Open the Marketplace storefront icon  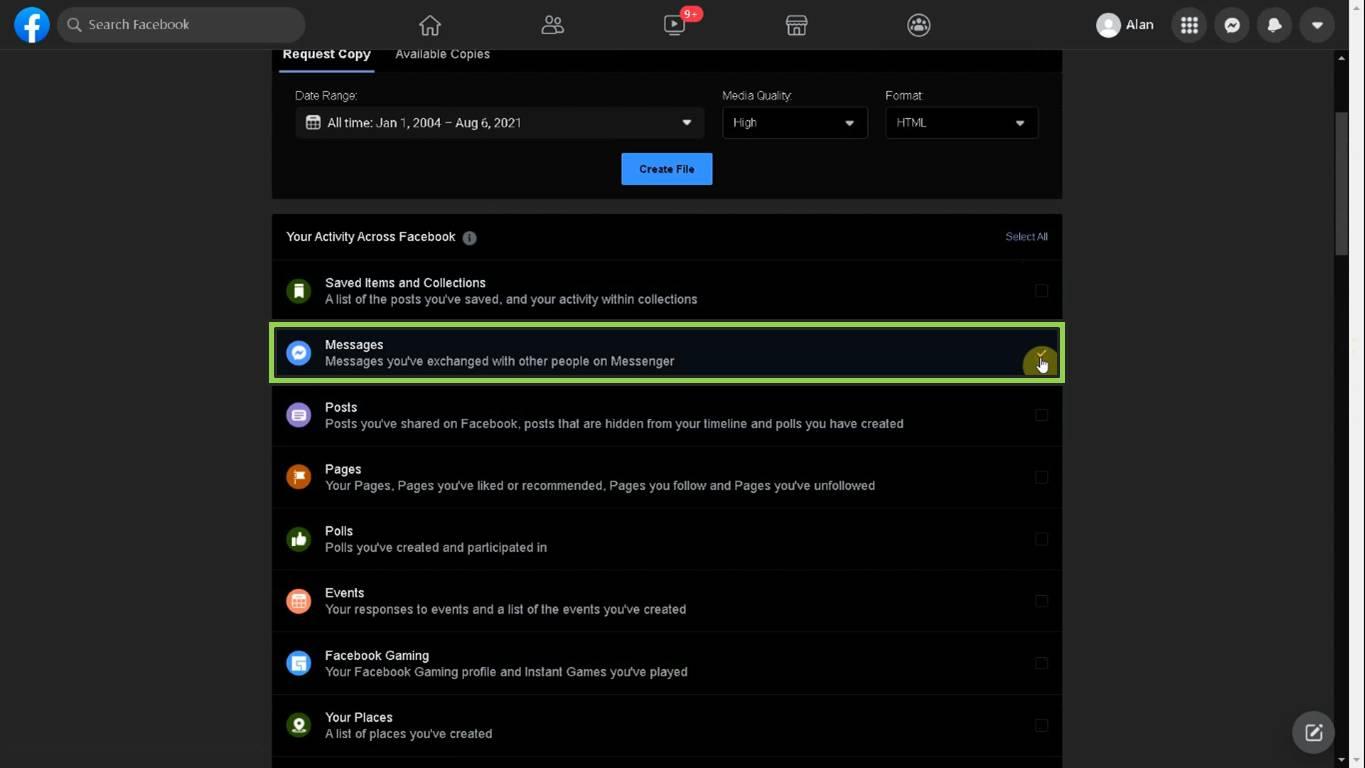coord(796,25)
